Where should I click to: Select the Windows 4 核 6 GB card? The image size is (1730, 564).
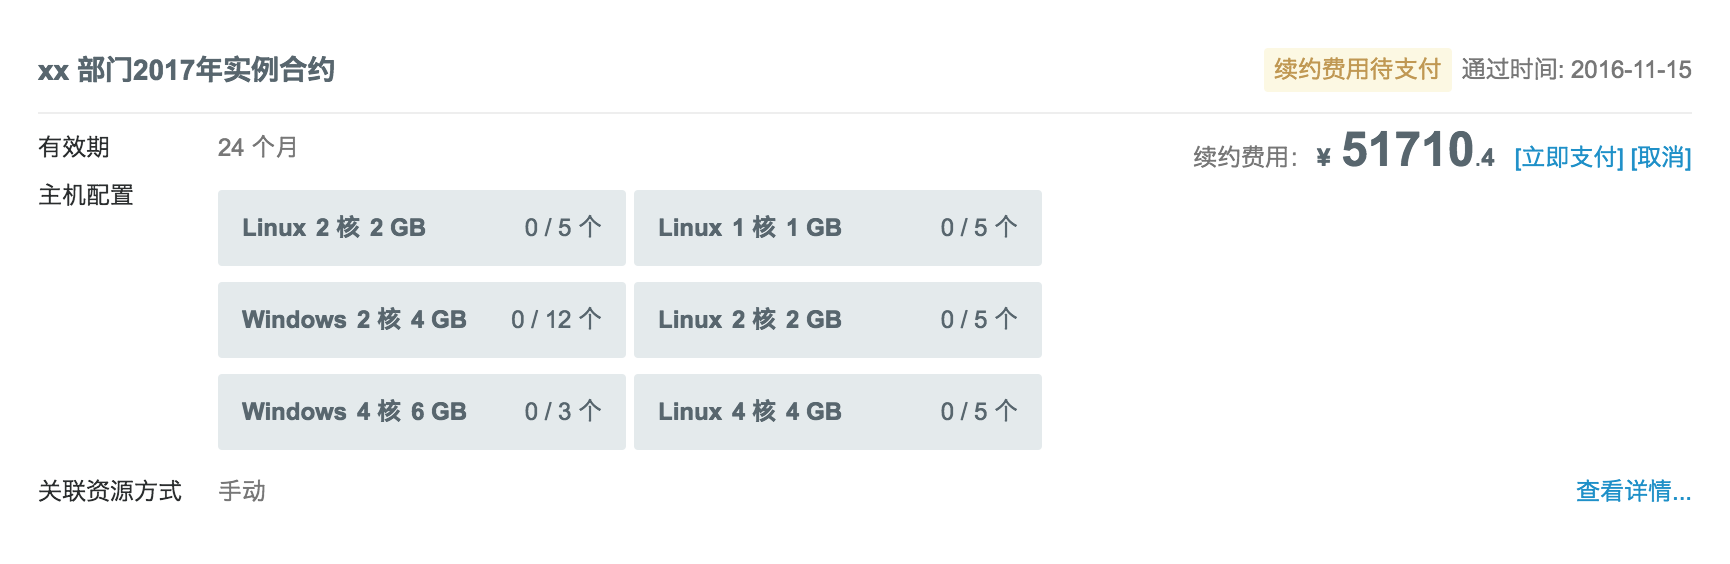pos(421,412)
